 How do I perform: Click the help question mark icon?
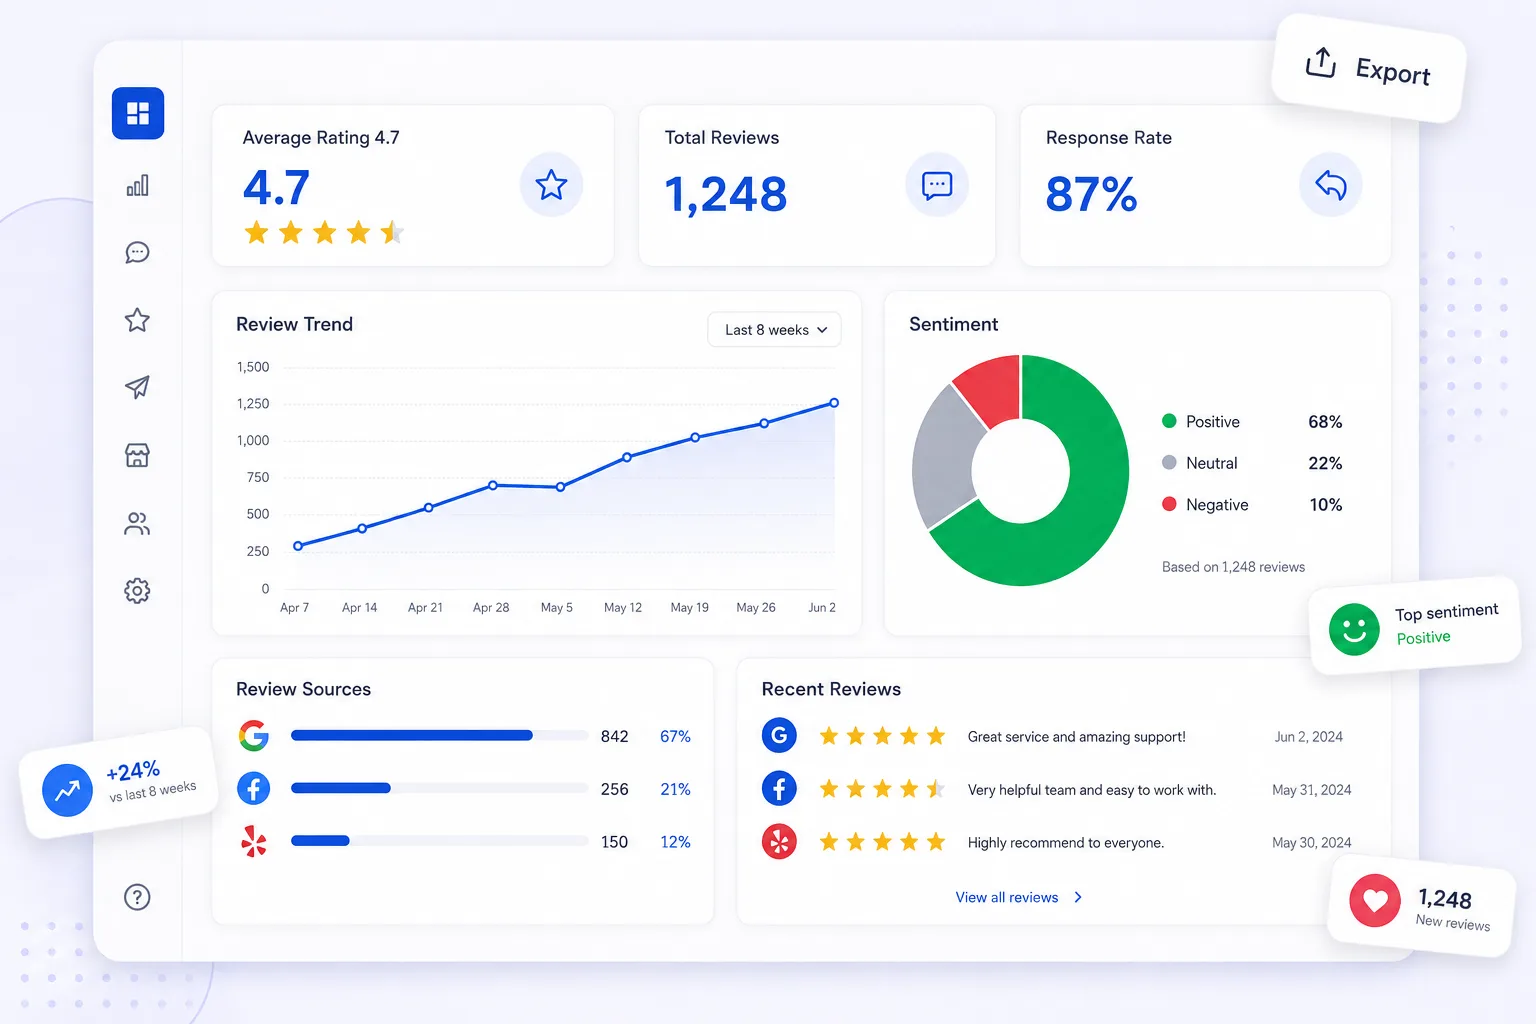point(138,897)
